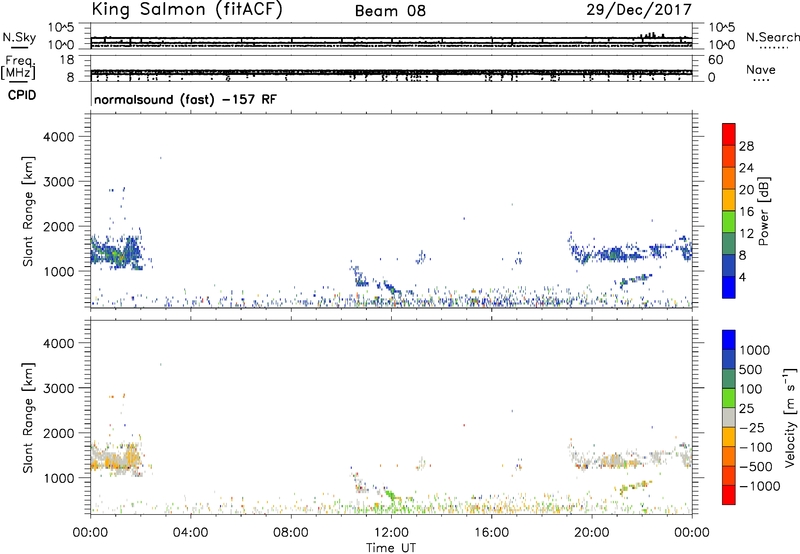The image size is (800, 554).
Task: Click power panel 'Slant Range [km]' axis label
Action: click(x=28, y=211)
